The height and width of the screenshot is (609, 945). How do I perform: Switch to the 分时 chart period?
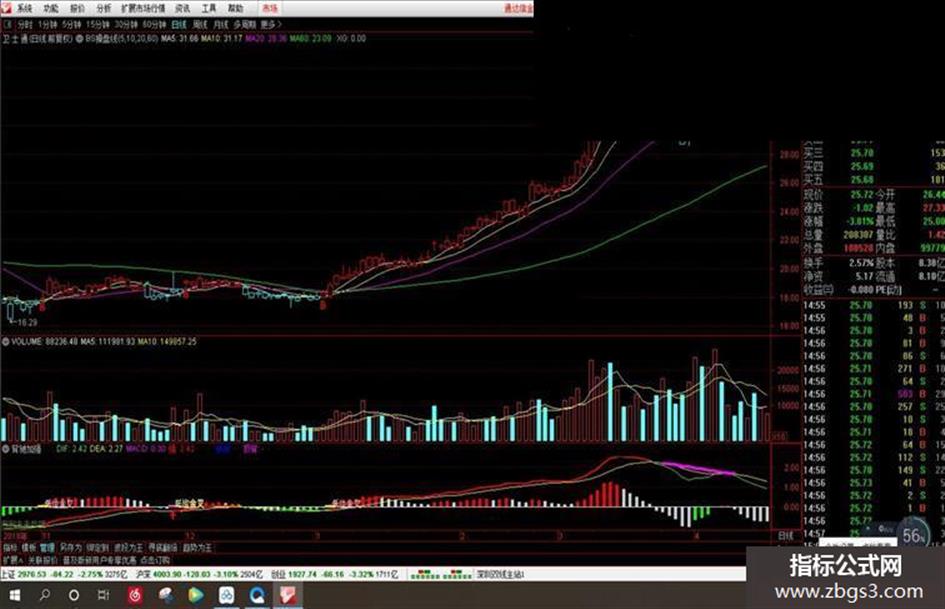pyautogui.click(x=25, y=25)
